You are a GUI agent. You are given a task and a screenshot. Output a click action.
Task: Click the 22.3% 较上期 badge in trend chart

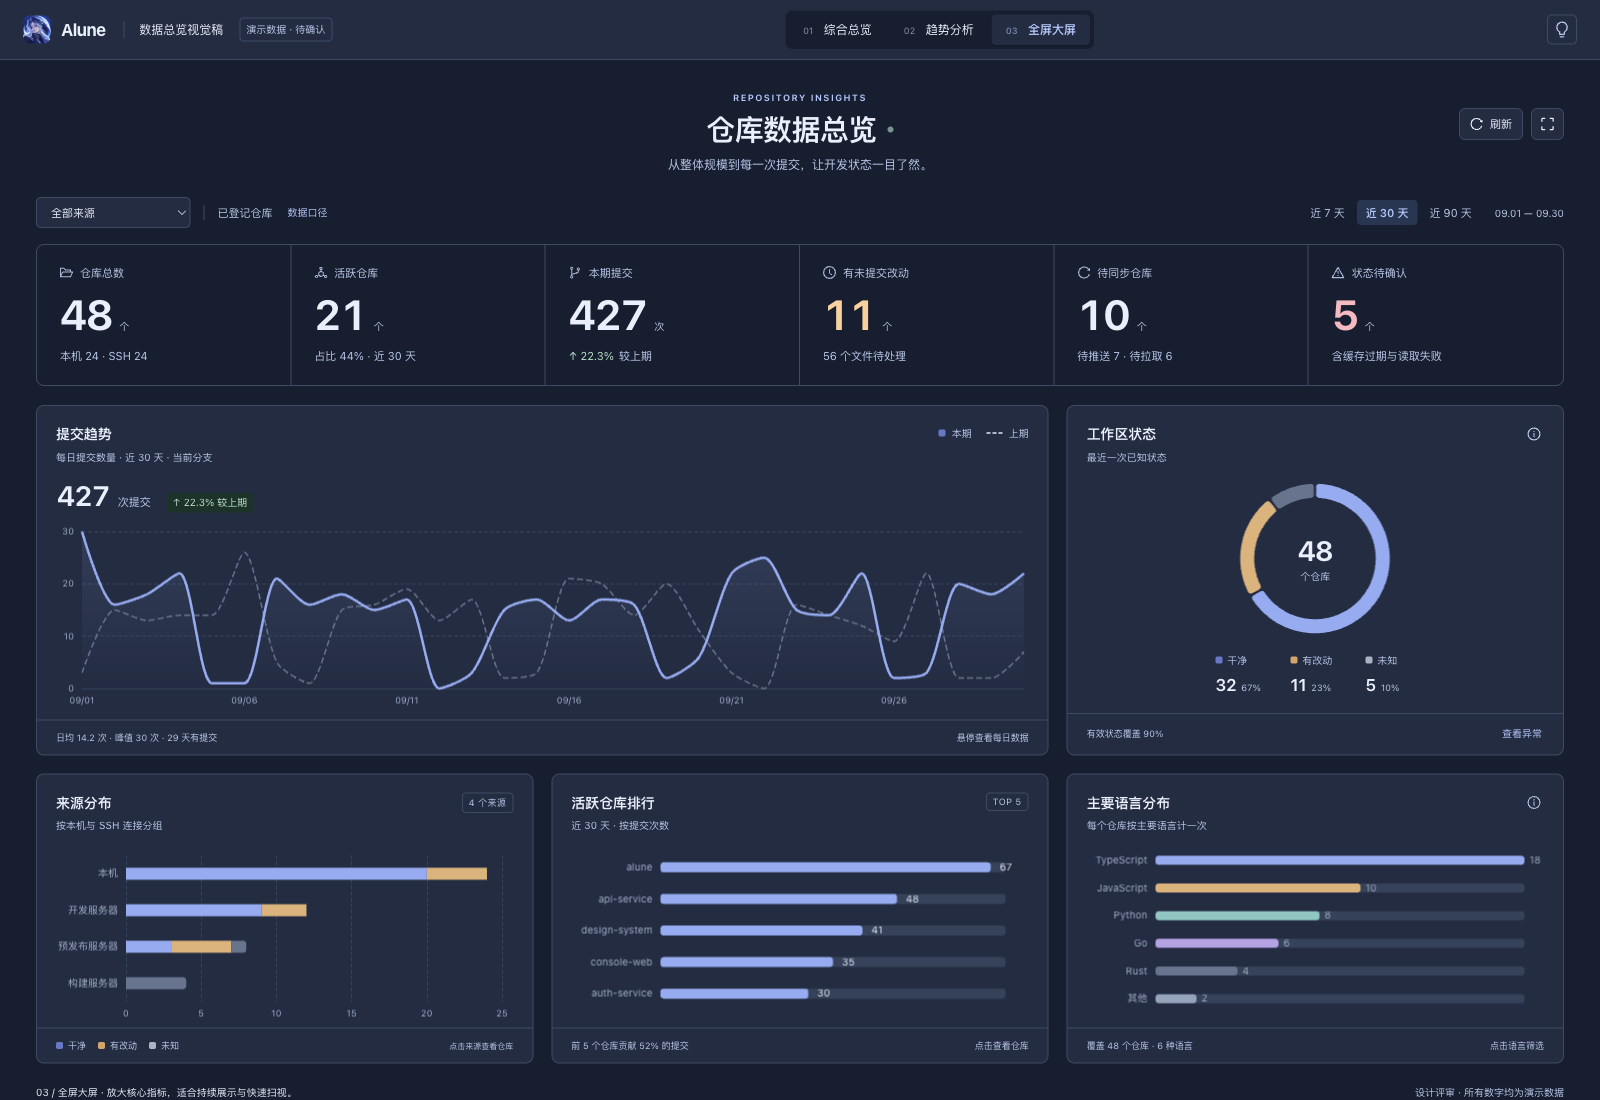(210, 503)
